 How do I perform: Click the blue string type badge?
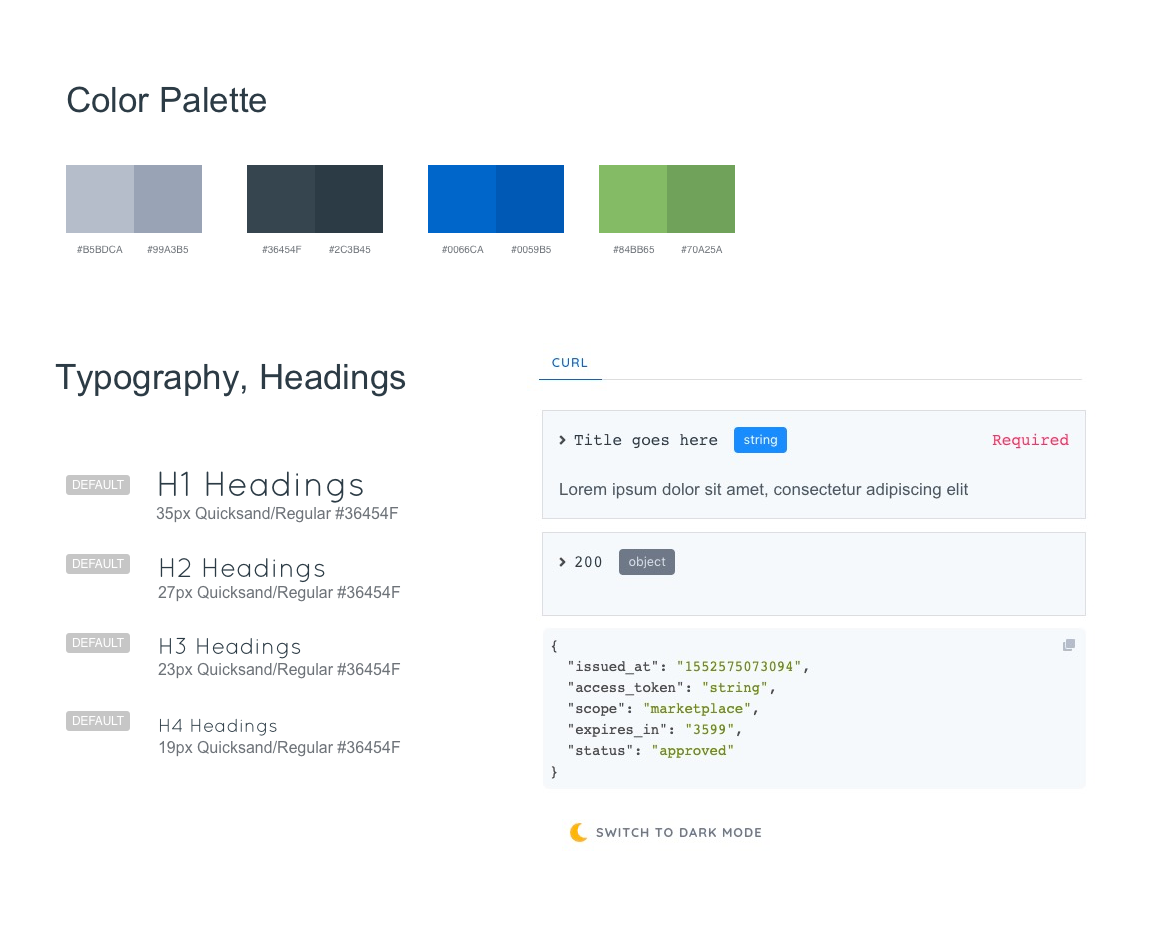coord(760,440)
